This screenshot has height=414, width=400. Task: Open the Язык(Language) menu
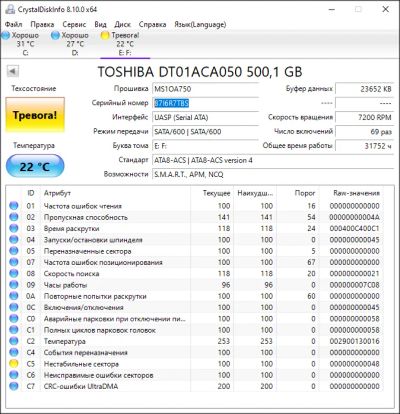click(x=200, y=24)
